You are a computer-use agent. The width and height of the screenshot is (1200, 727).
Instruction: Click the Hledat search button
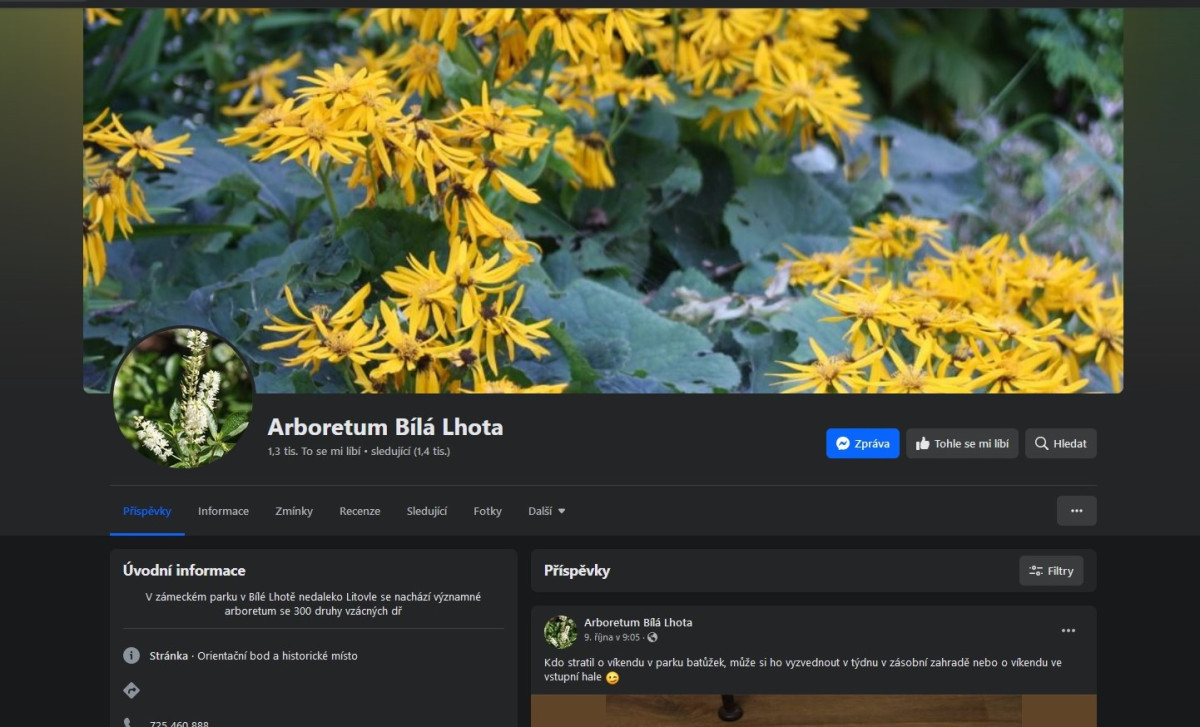[1060, 444]
